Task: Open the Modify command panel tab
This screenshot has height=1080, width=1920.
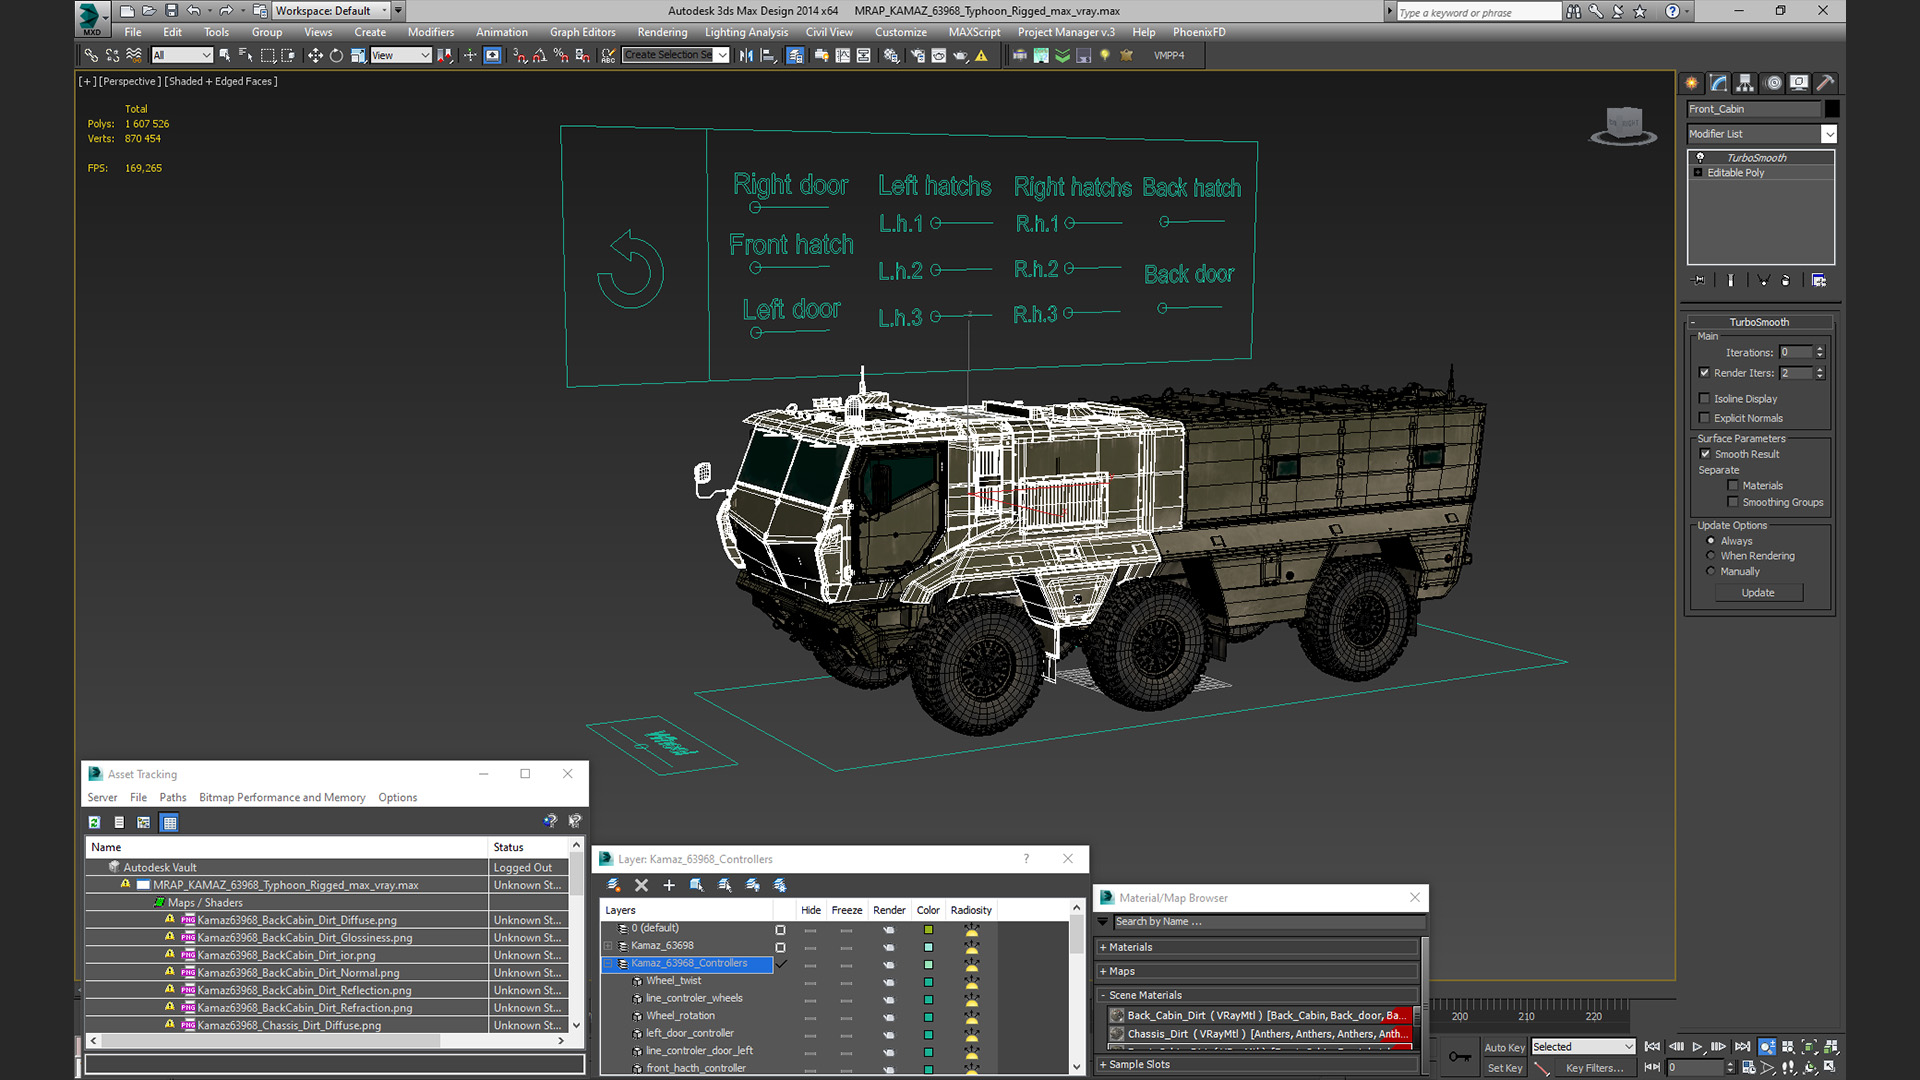Action: point(1718,83)
